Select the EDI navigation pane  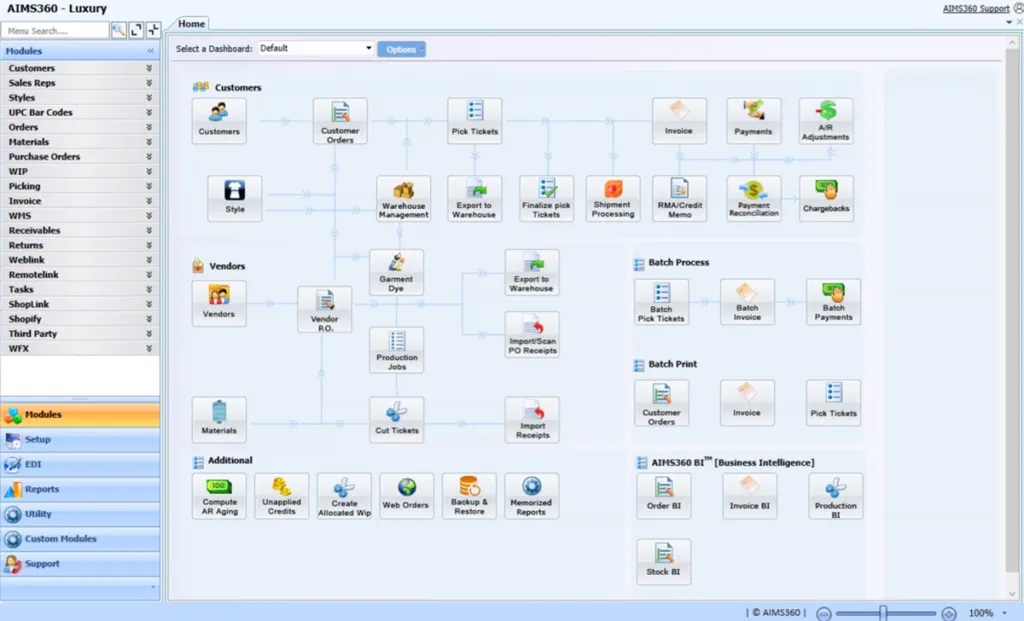pos(80,464)
